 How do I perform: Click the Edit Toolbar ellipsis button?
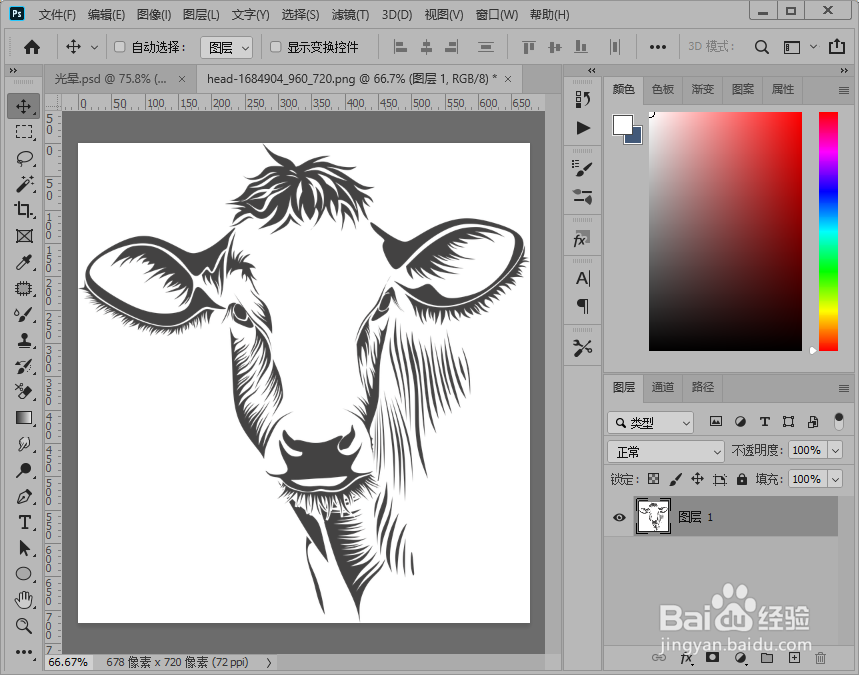[x=24, y=652]
